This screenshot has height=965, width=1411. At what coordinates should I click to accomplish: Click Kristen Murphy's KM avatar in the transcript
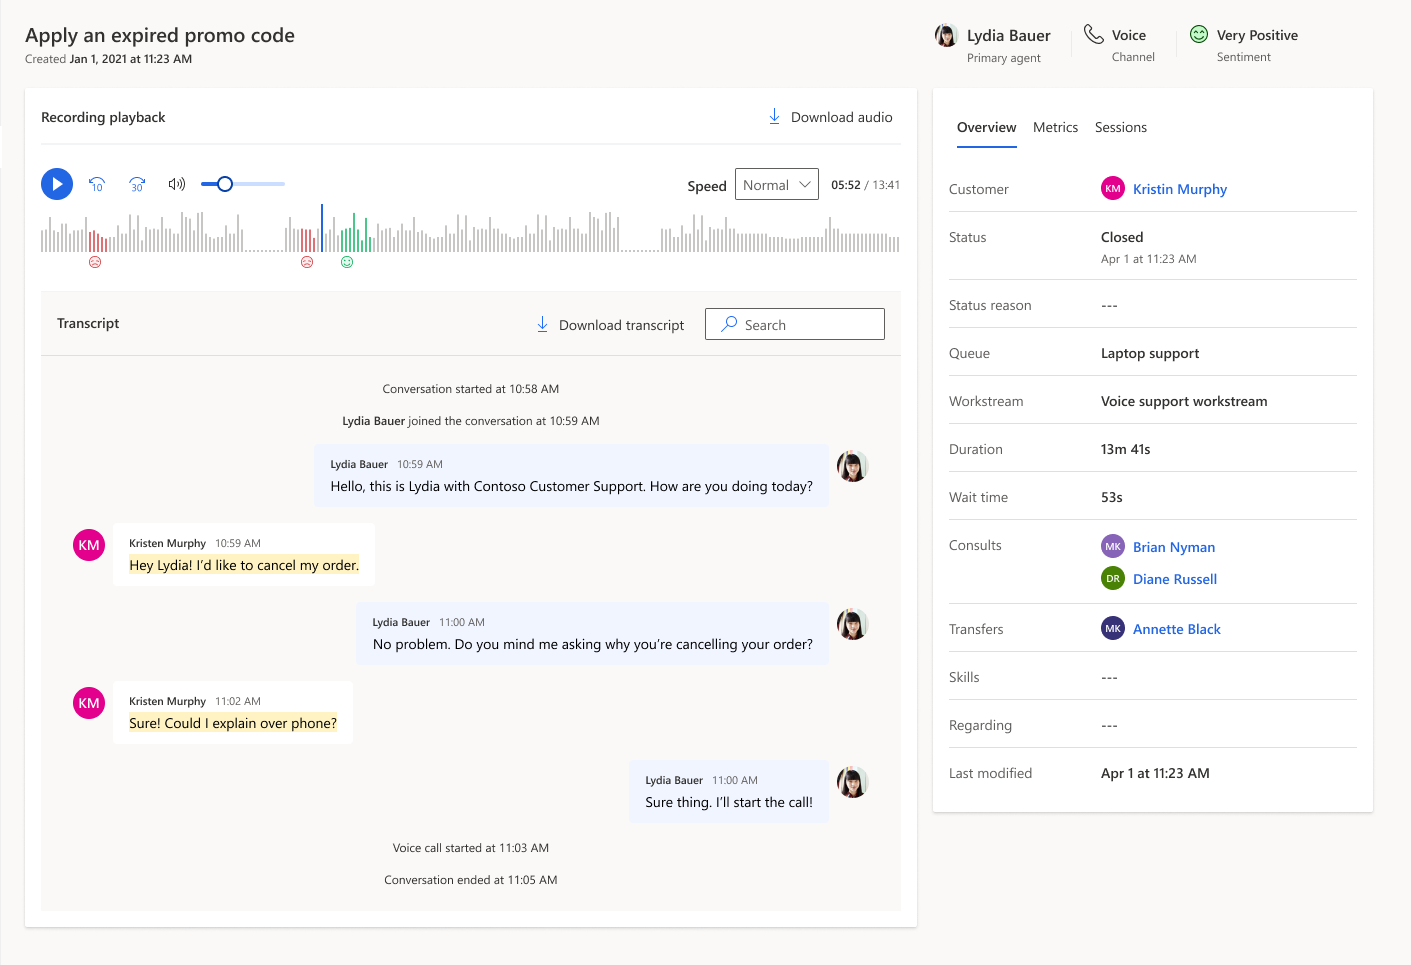(x=88, y=545)
